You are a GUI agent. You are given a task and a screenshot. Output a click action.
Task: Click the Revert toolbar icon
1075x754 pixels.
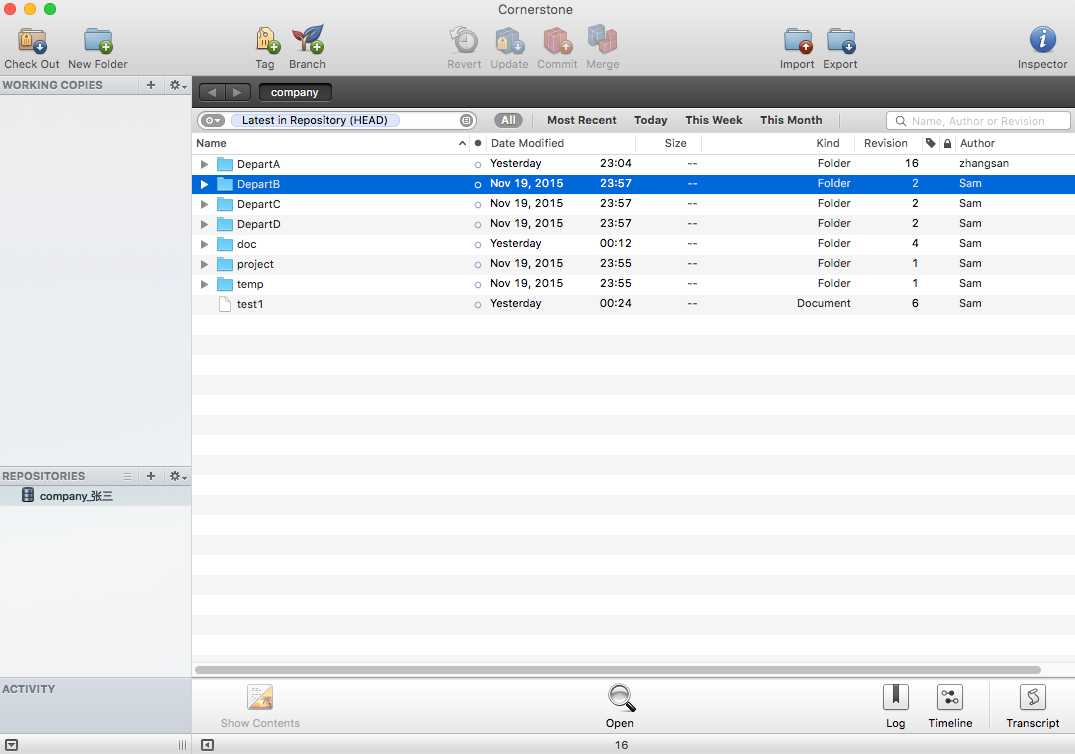pos(464,40)
